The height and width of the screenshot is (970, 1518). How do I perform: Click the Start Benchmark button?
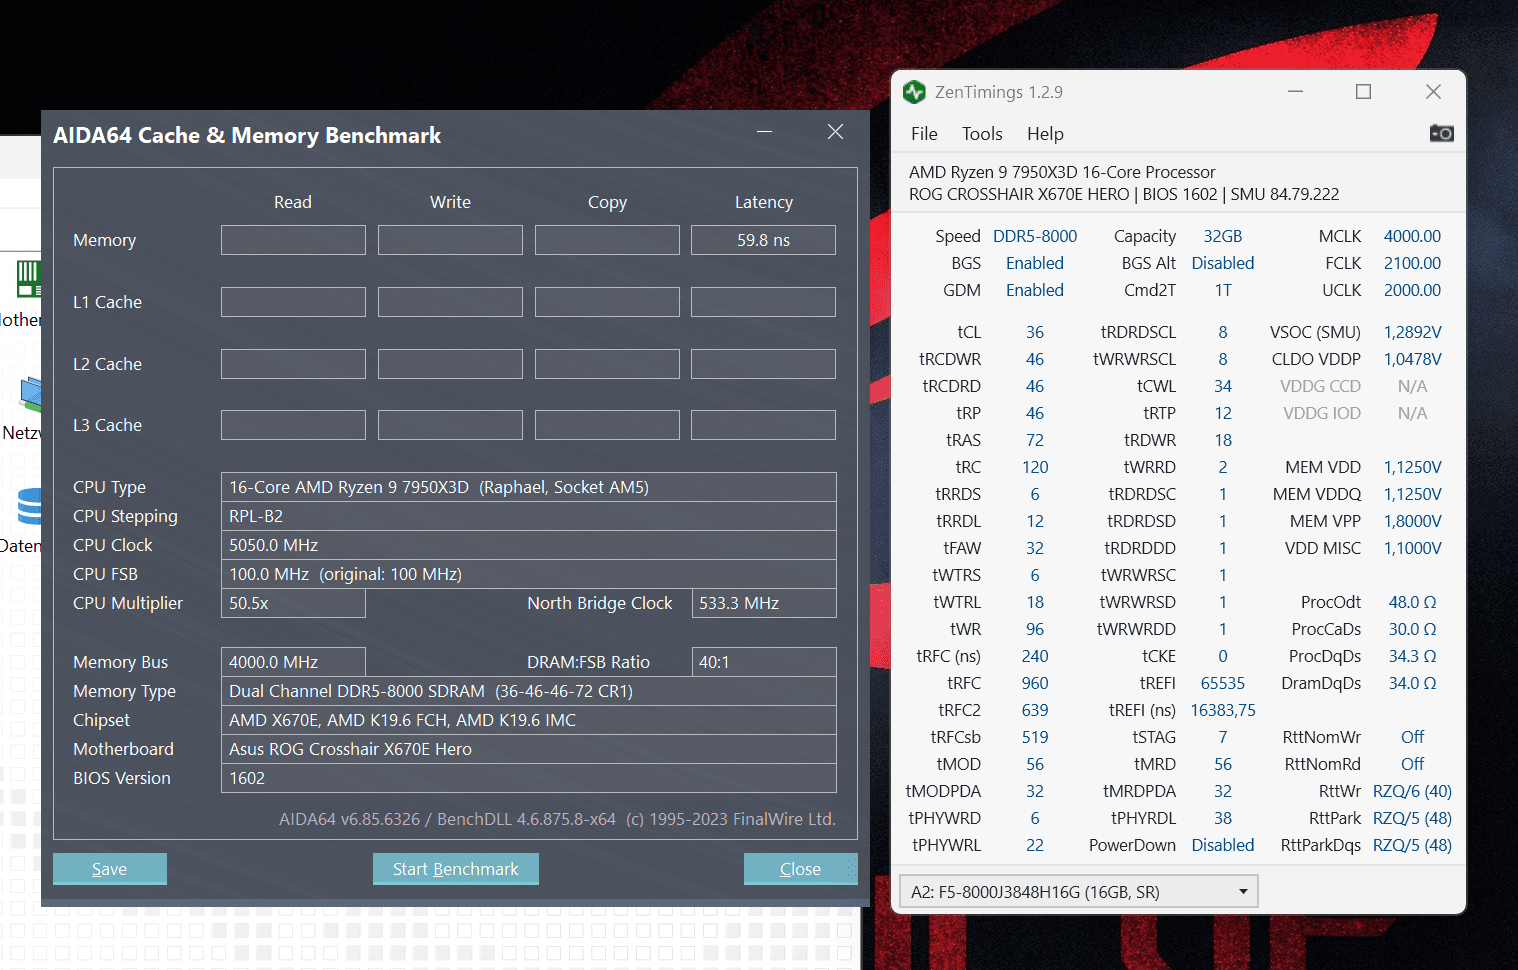click(456, 869)
